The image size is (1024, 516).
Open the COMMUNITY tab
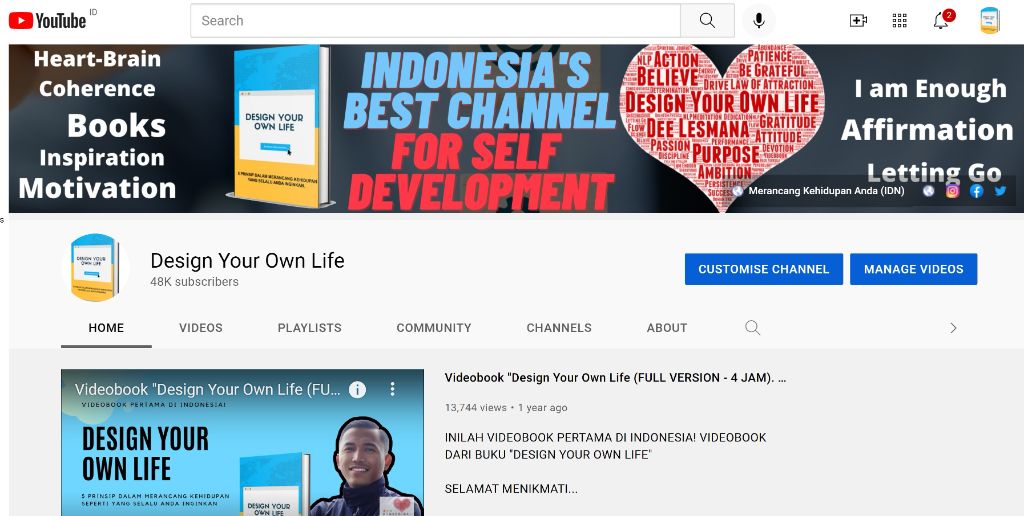point(434,328)
